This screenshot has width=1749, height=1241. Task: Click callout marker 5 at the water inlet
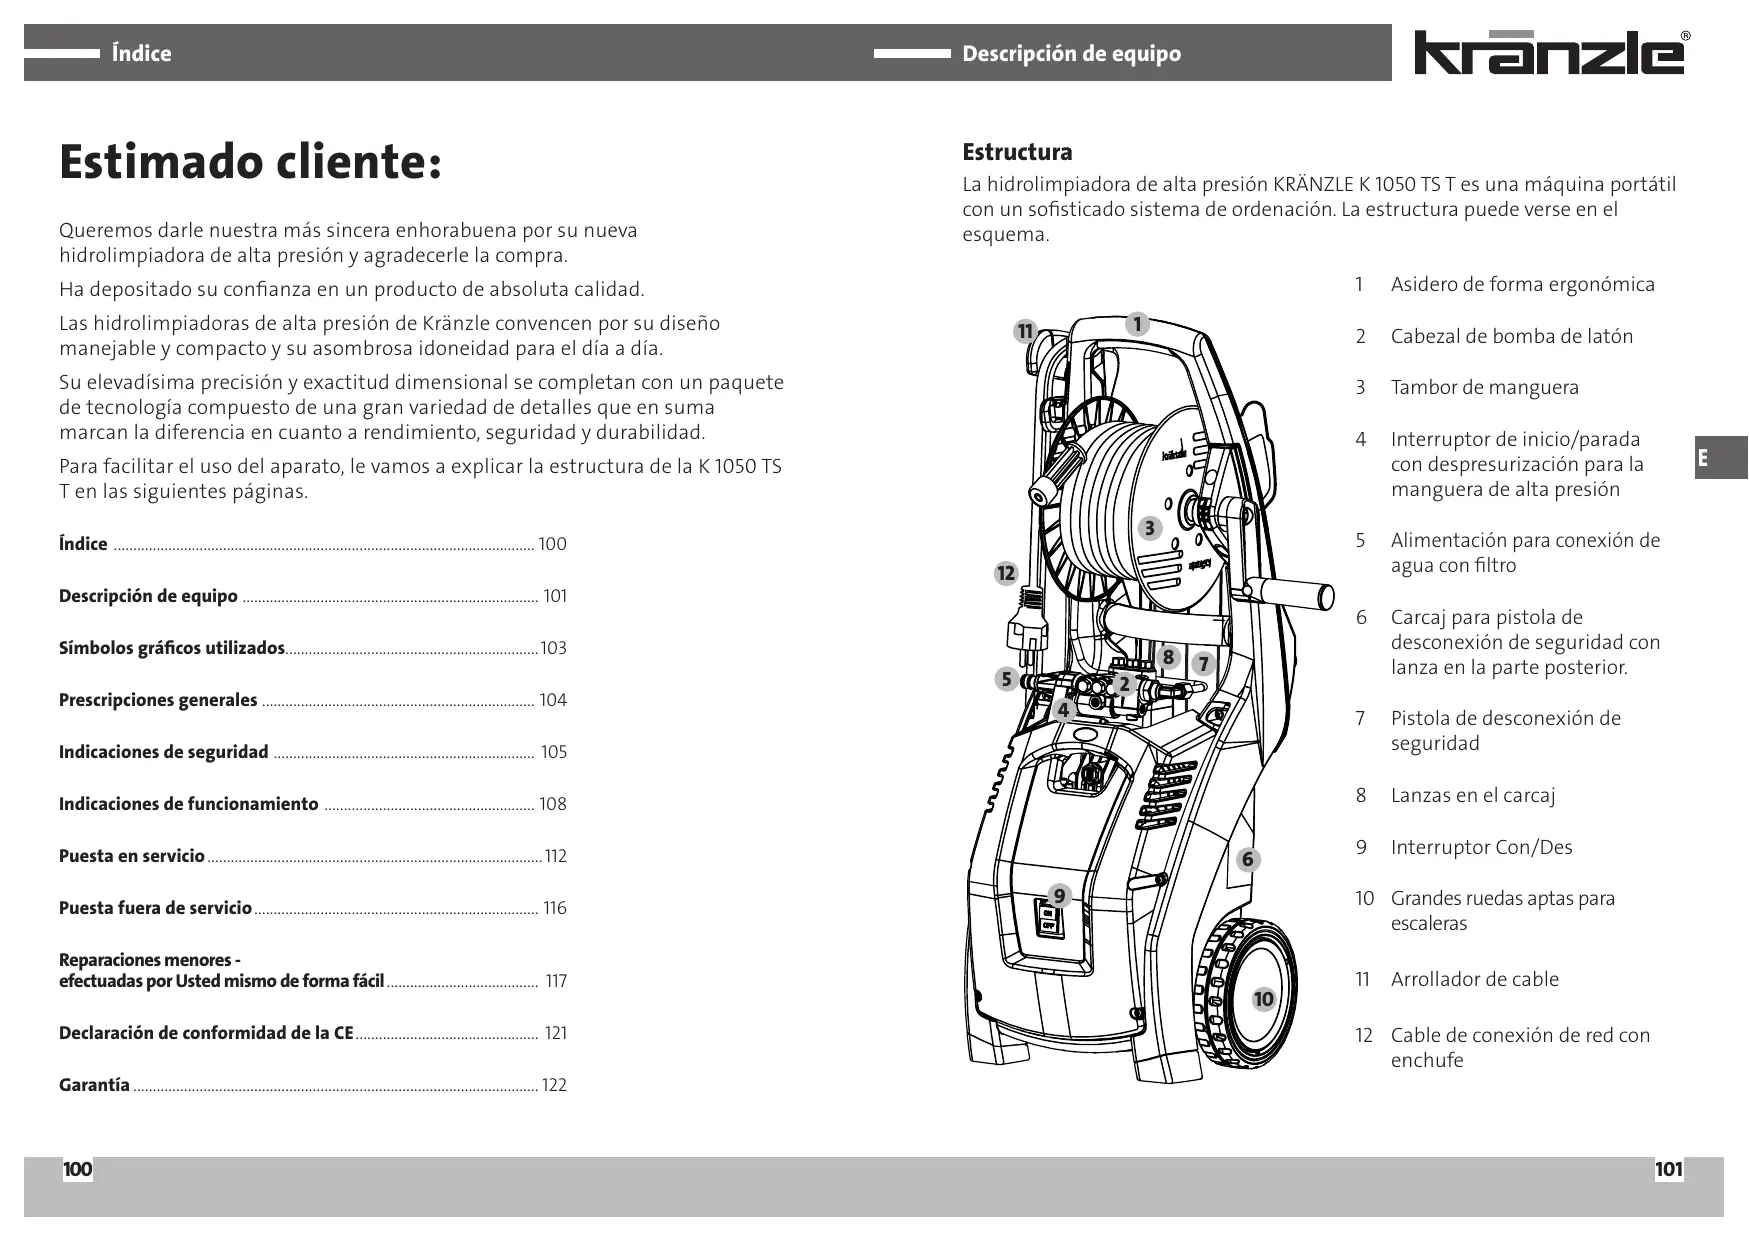point(1007,679)
